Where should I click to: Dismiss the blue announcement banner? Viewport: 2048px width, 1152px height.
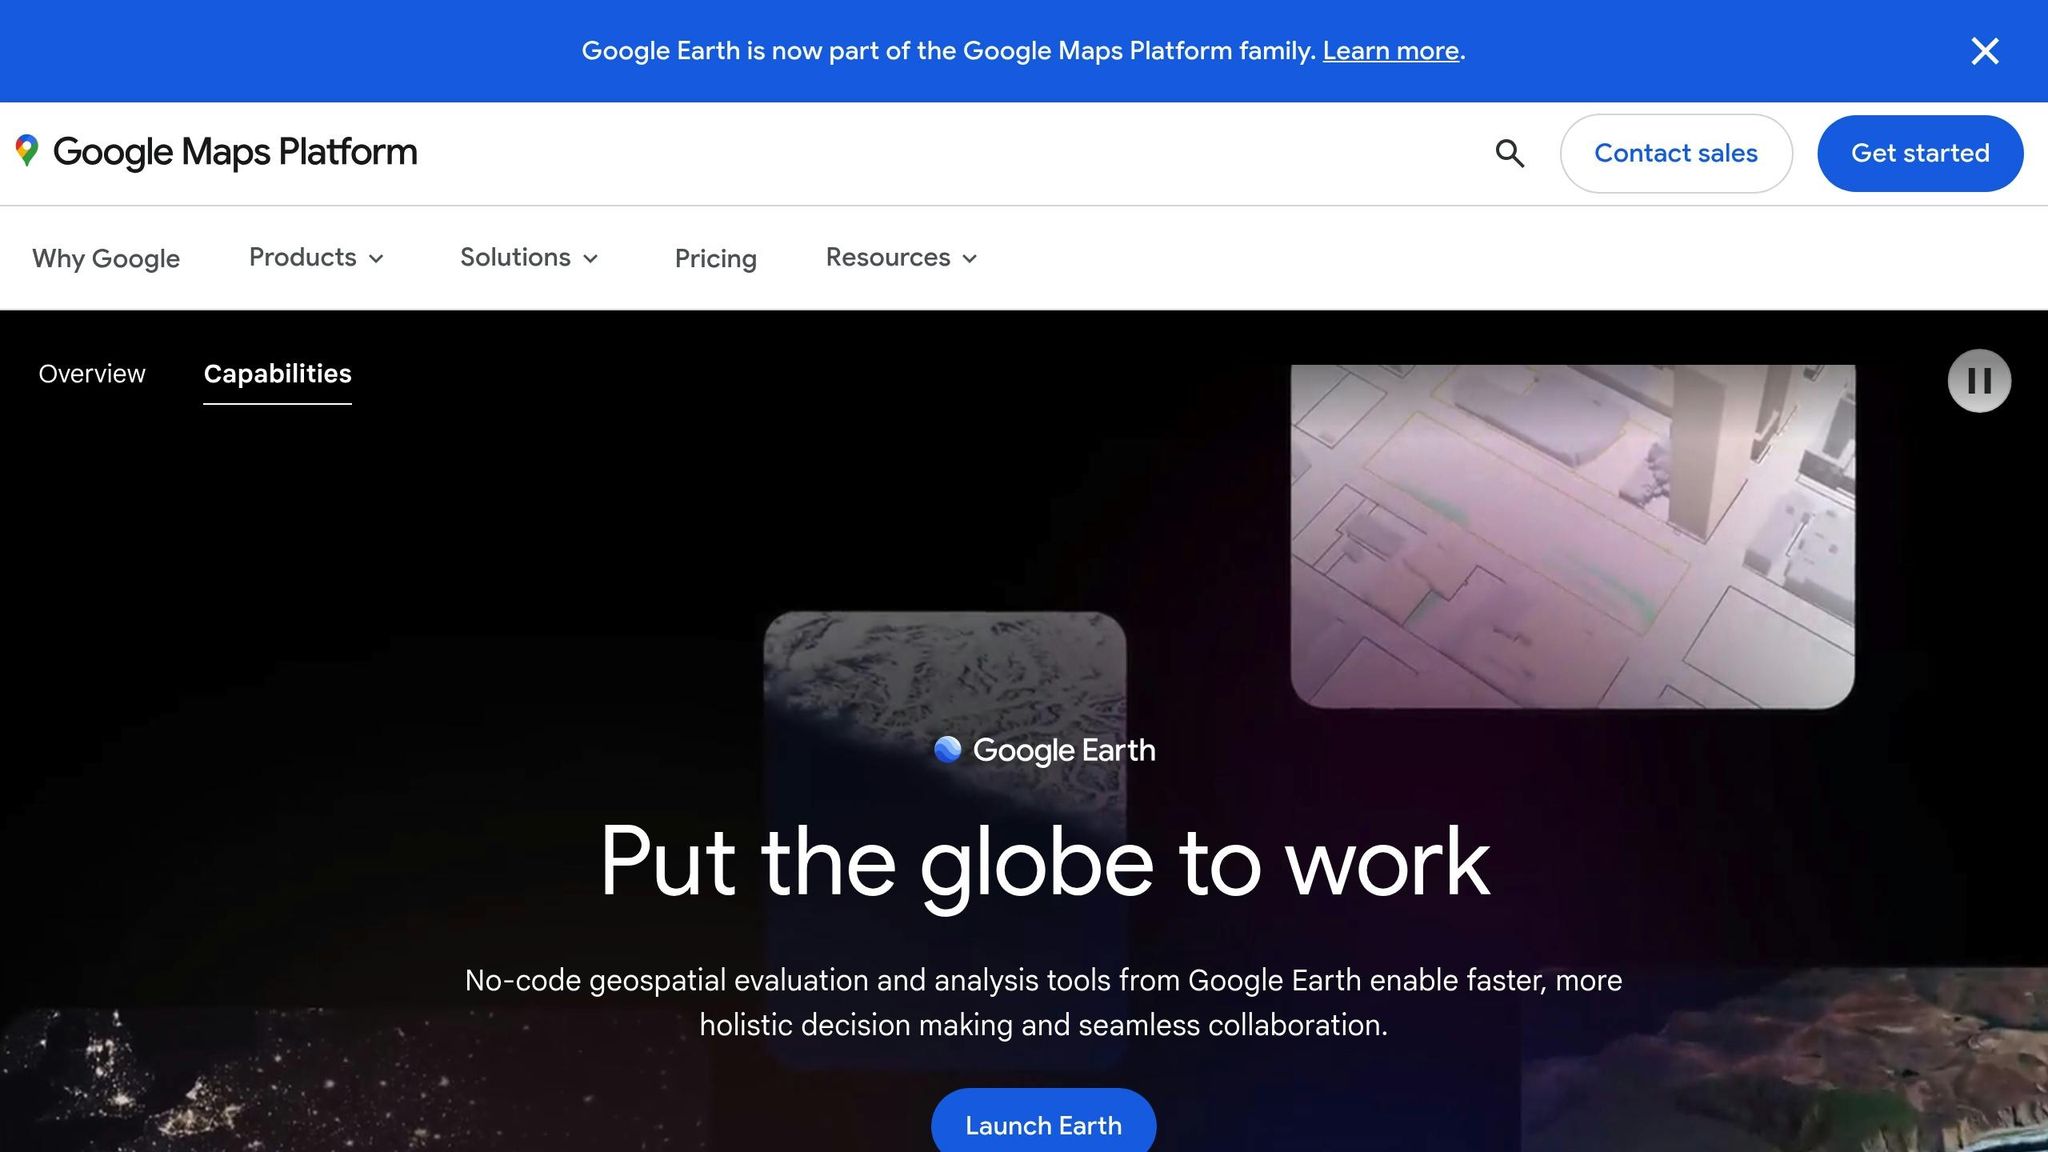coord(1985,51)
